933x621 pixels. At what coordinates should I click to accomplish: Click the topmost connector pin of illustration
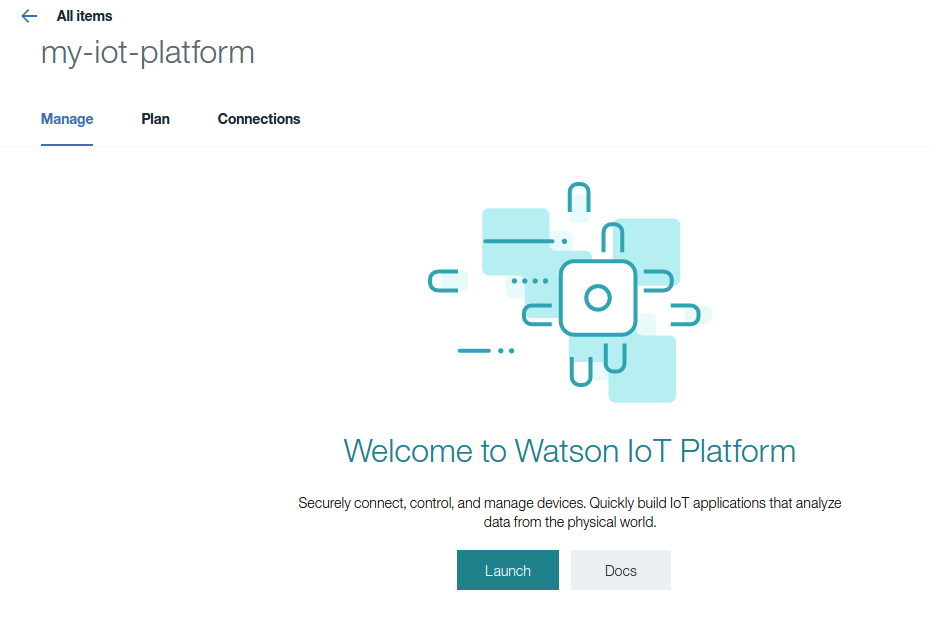coord(579,198)
